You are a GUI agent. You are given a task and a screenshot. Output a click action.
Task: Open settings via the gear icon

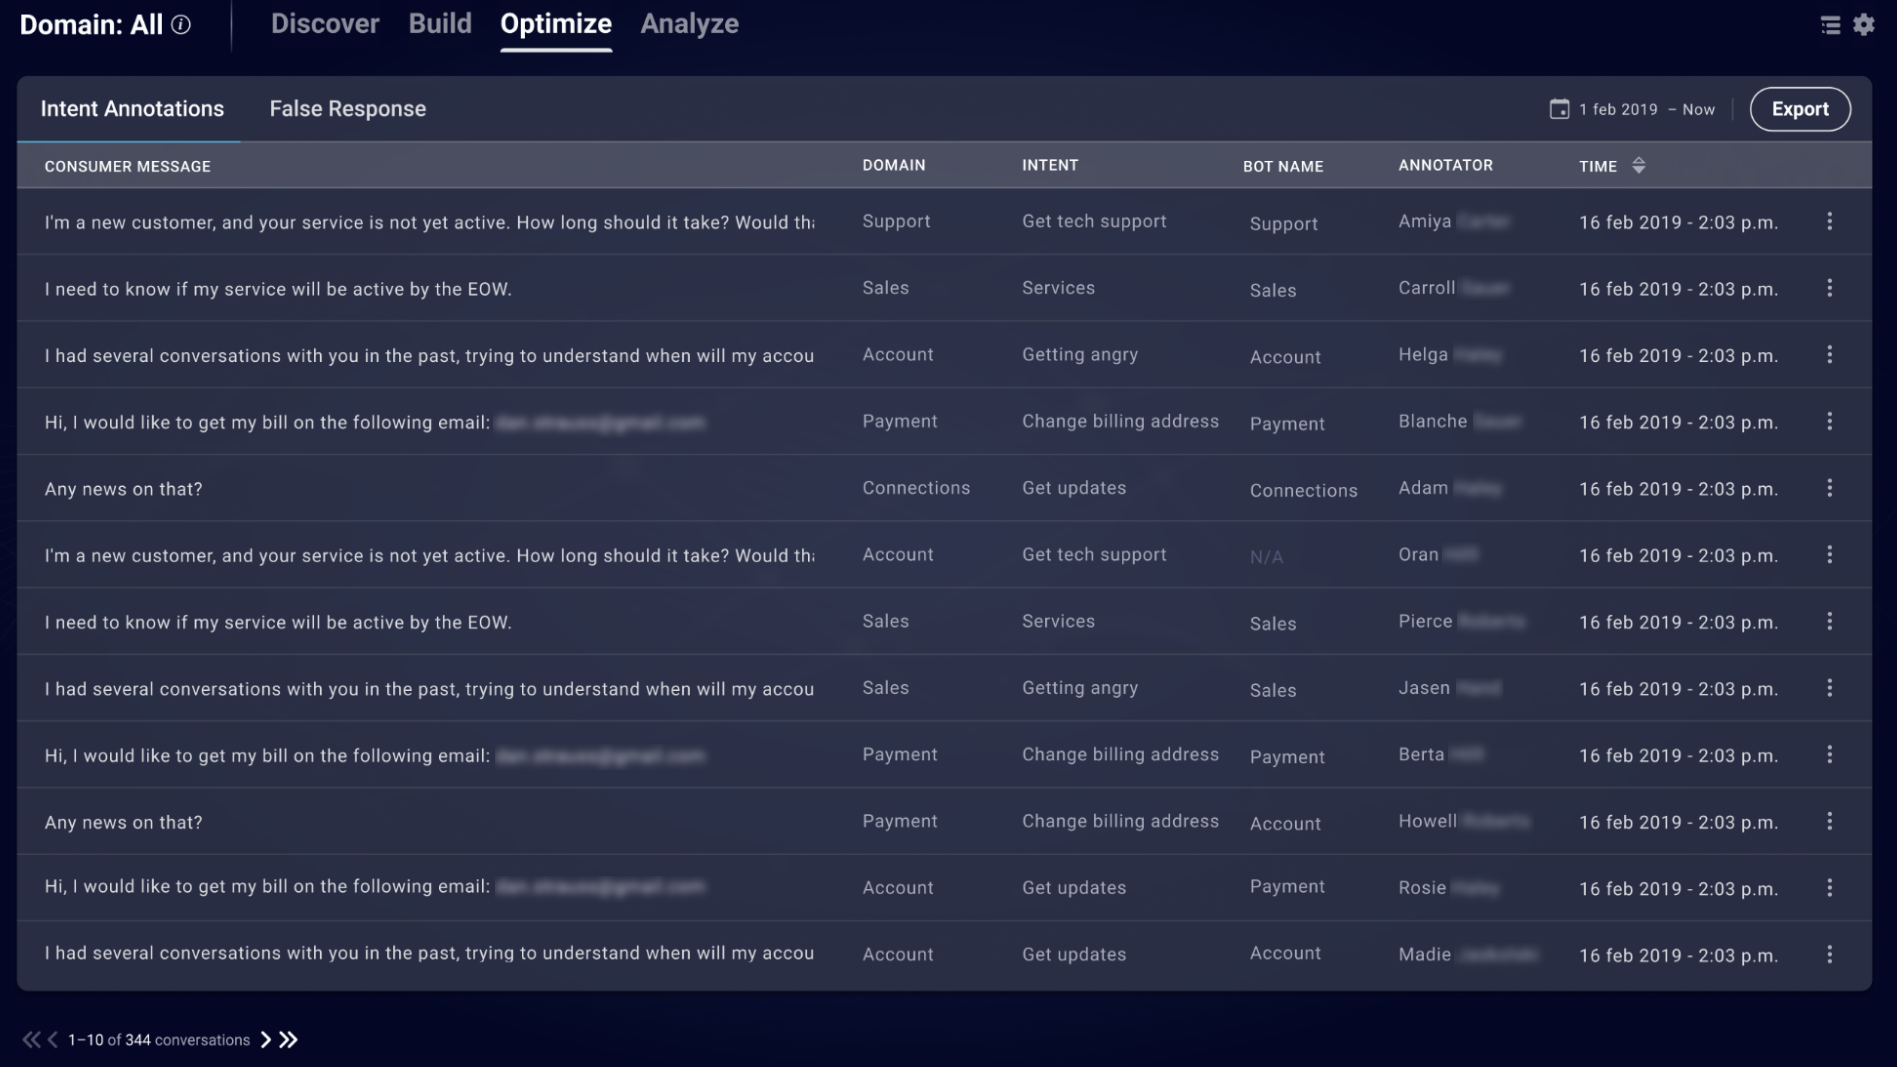1863,24
